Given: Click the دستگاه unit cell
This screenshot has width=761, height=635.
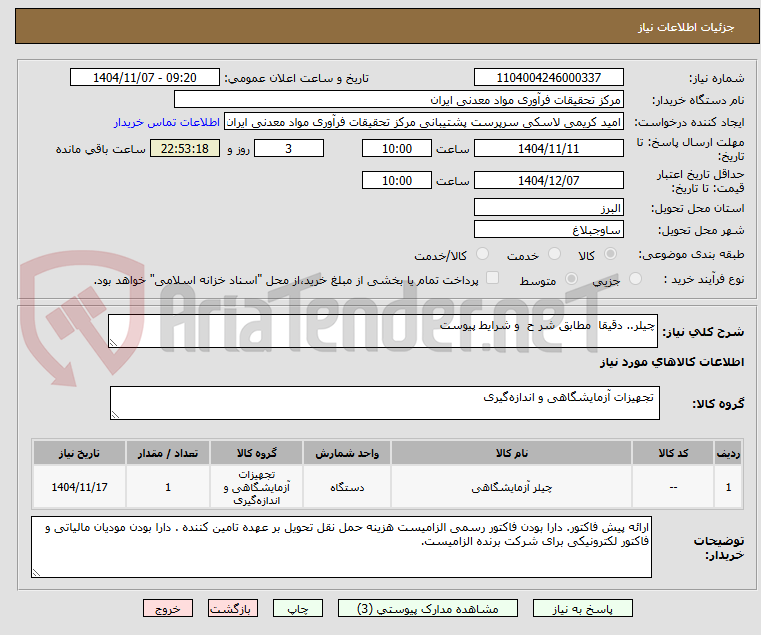Looking at the screenshot, I should coord(347,487).
